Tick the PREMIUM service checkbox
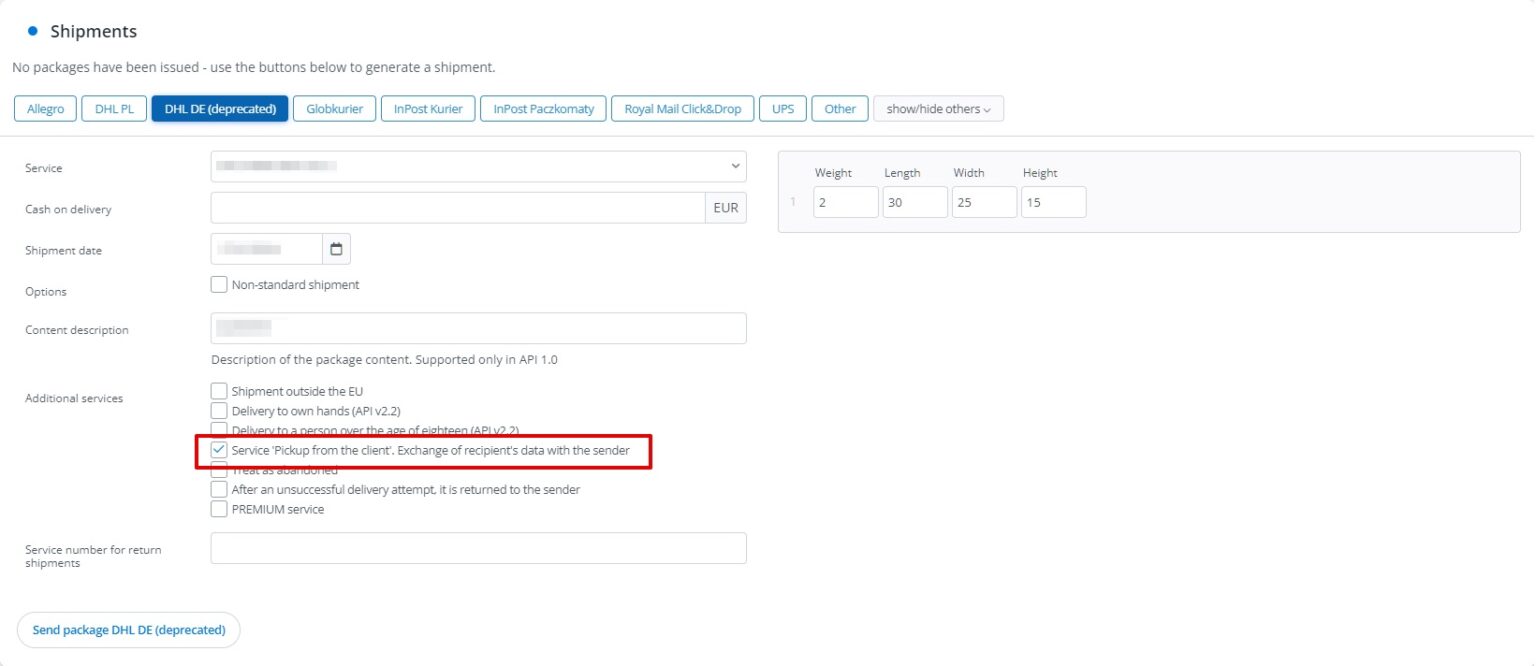This screenshot has width=1536, height=666. pyautogui.click(x=219, y=509)
